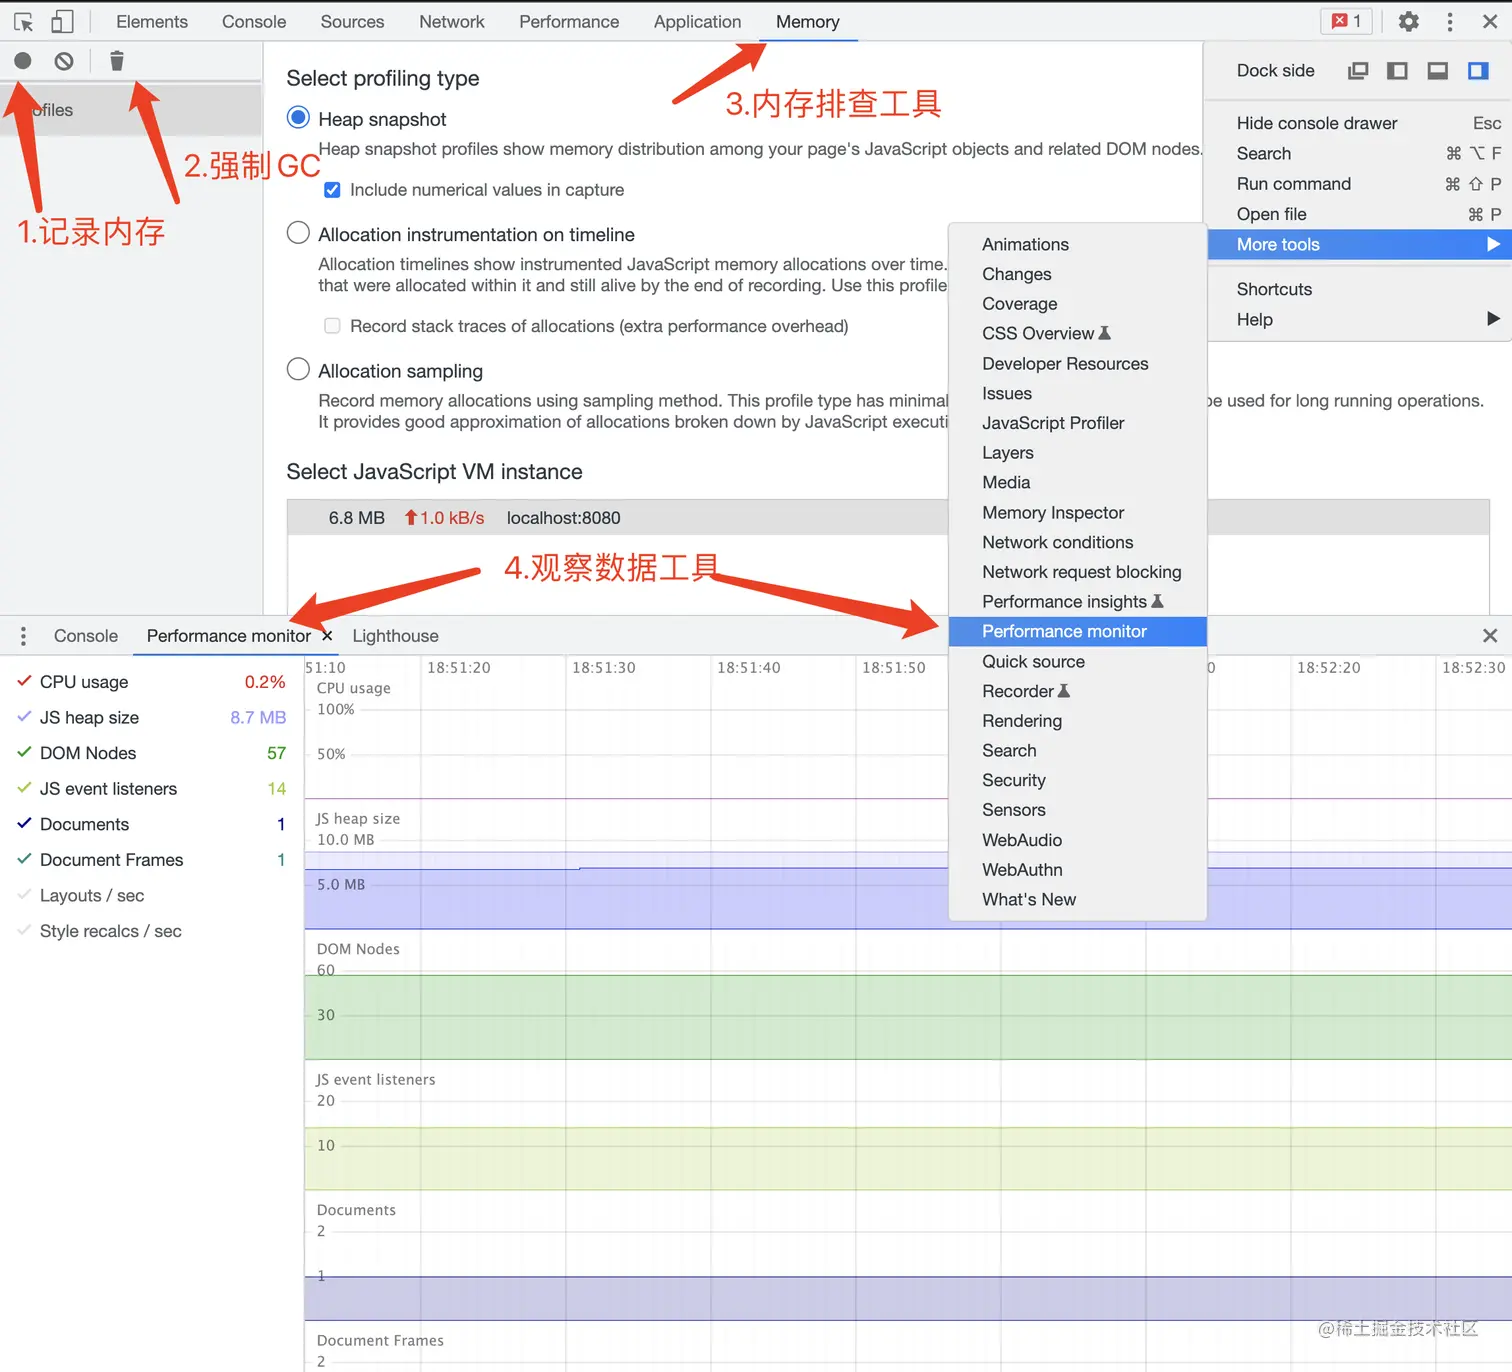Open Developer Resources tool
Screen dimensions: 1512x1372
click(1078, 363)
